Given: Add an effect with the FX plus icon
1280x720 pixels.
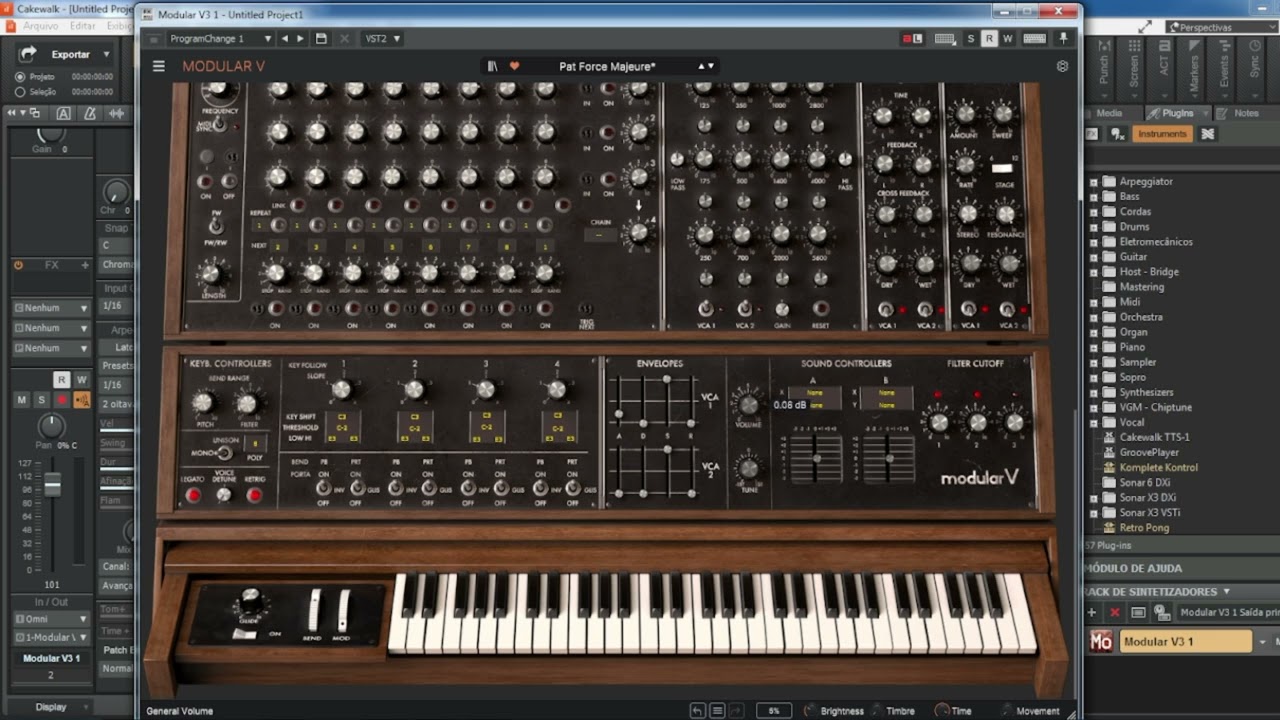Looking at the screenshot, I should click(85, 265).
